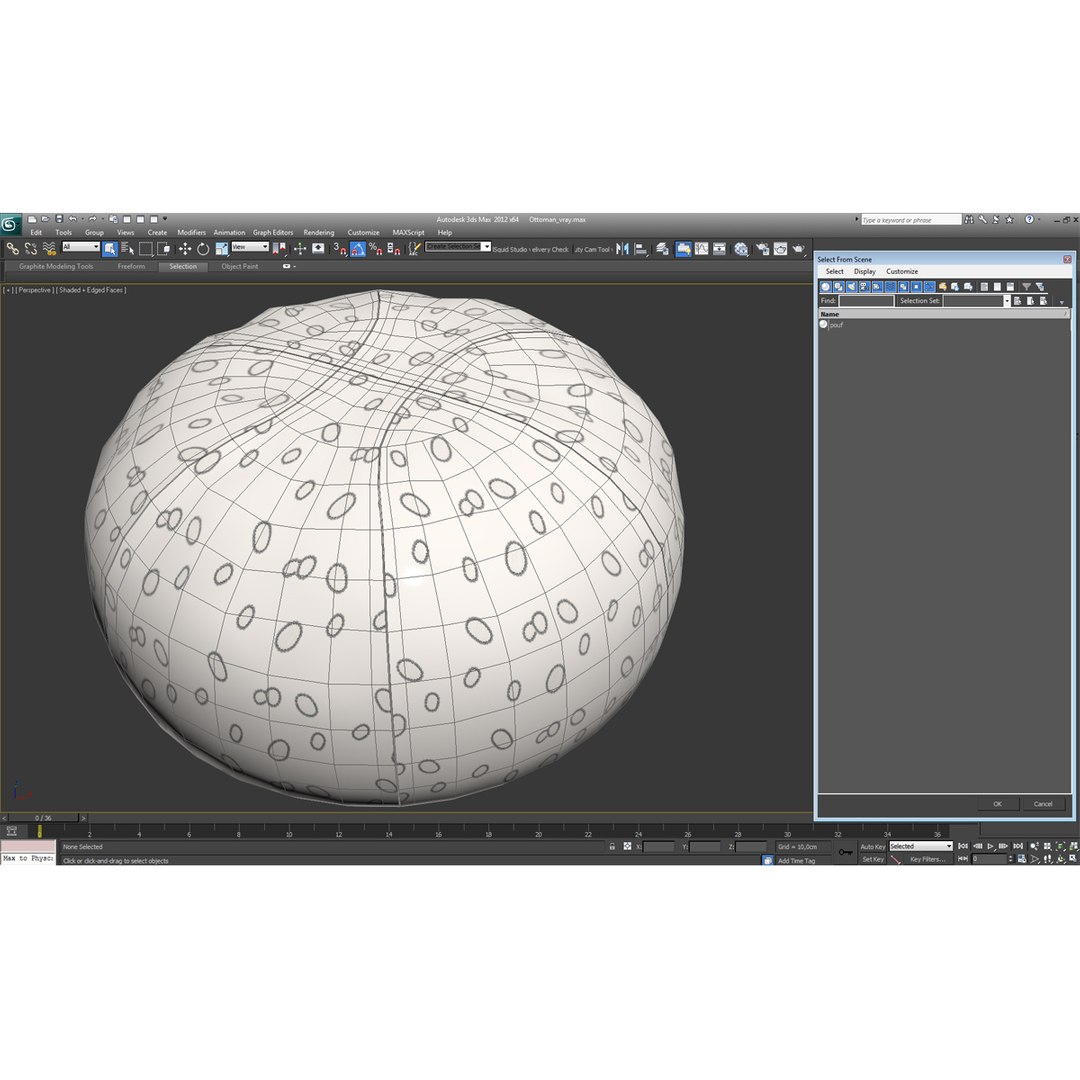Toggle Display Cameras filter in Select From Scene
This screenshot has width=1080, height=1080.
(x=864, y=287)
